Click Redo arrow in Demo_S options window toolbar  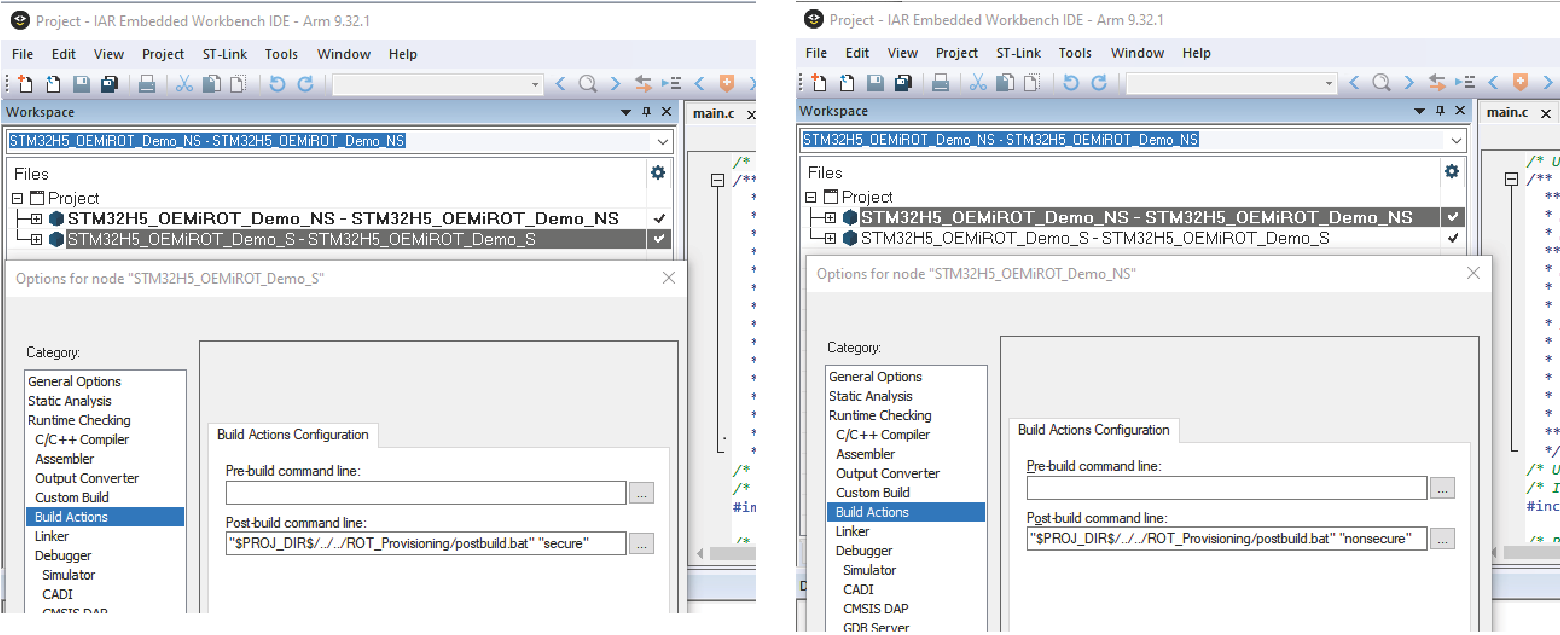point(305,84)
